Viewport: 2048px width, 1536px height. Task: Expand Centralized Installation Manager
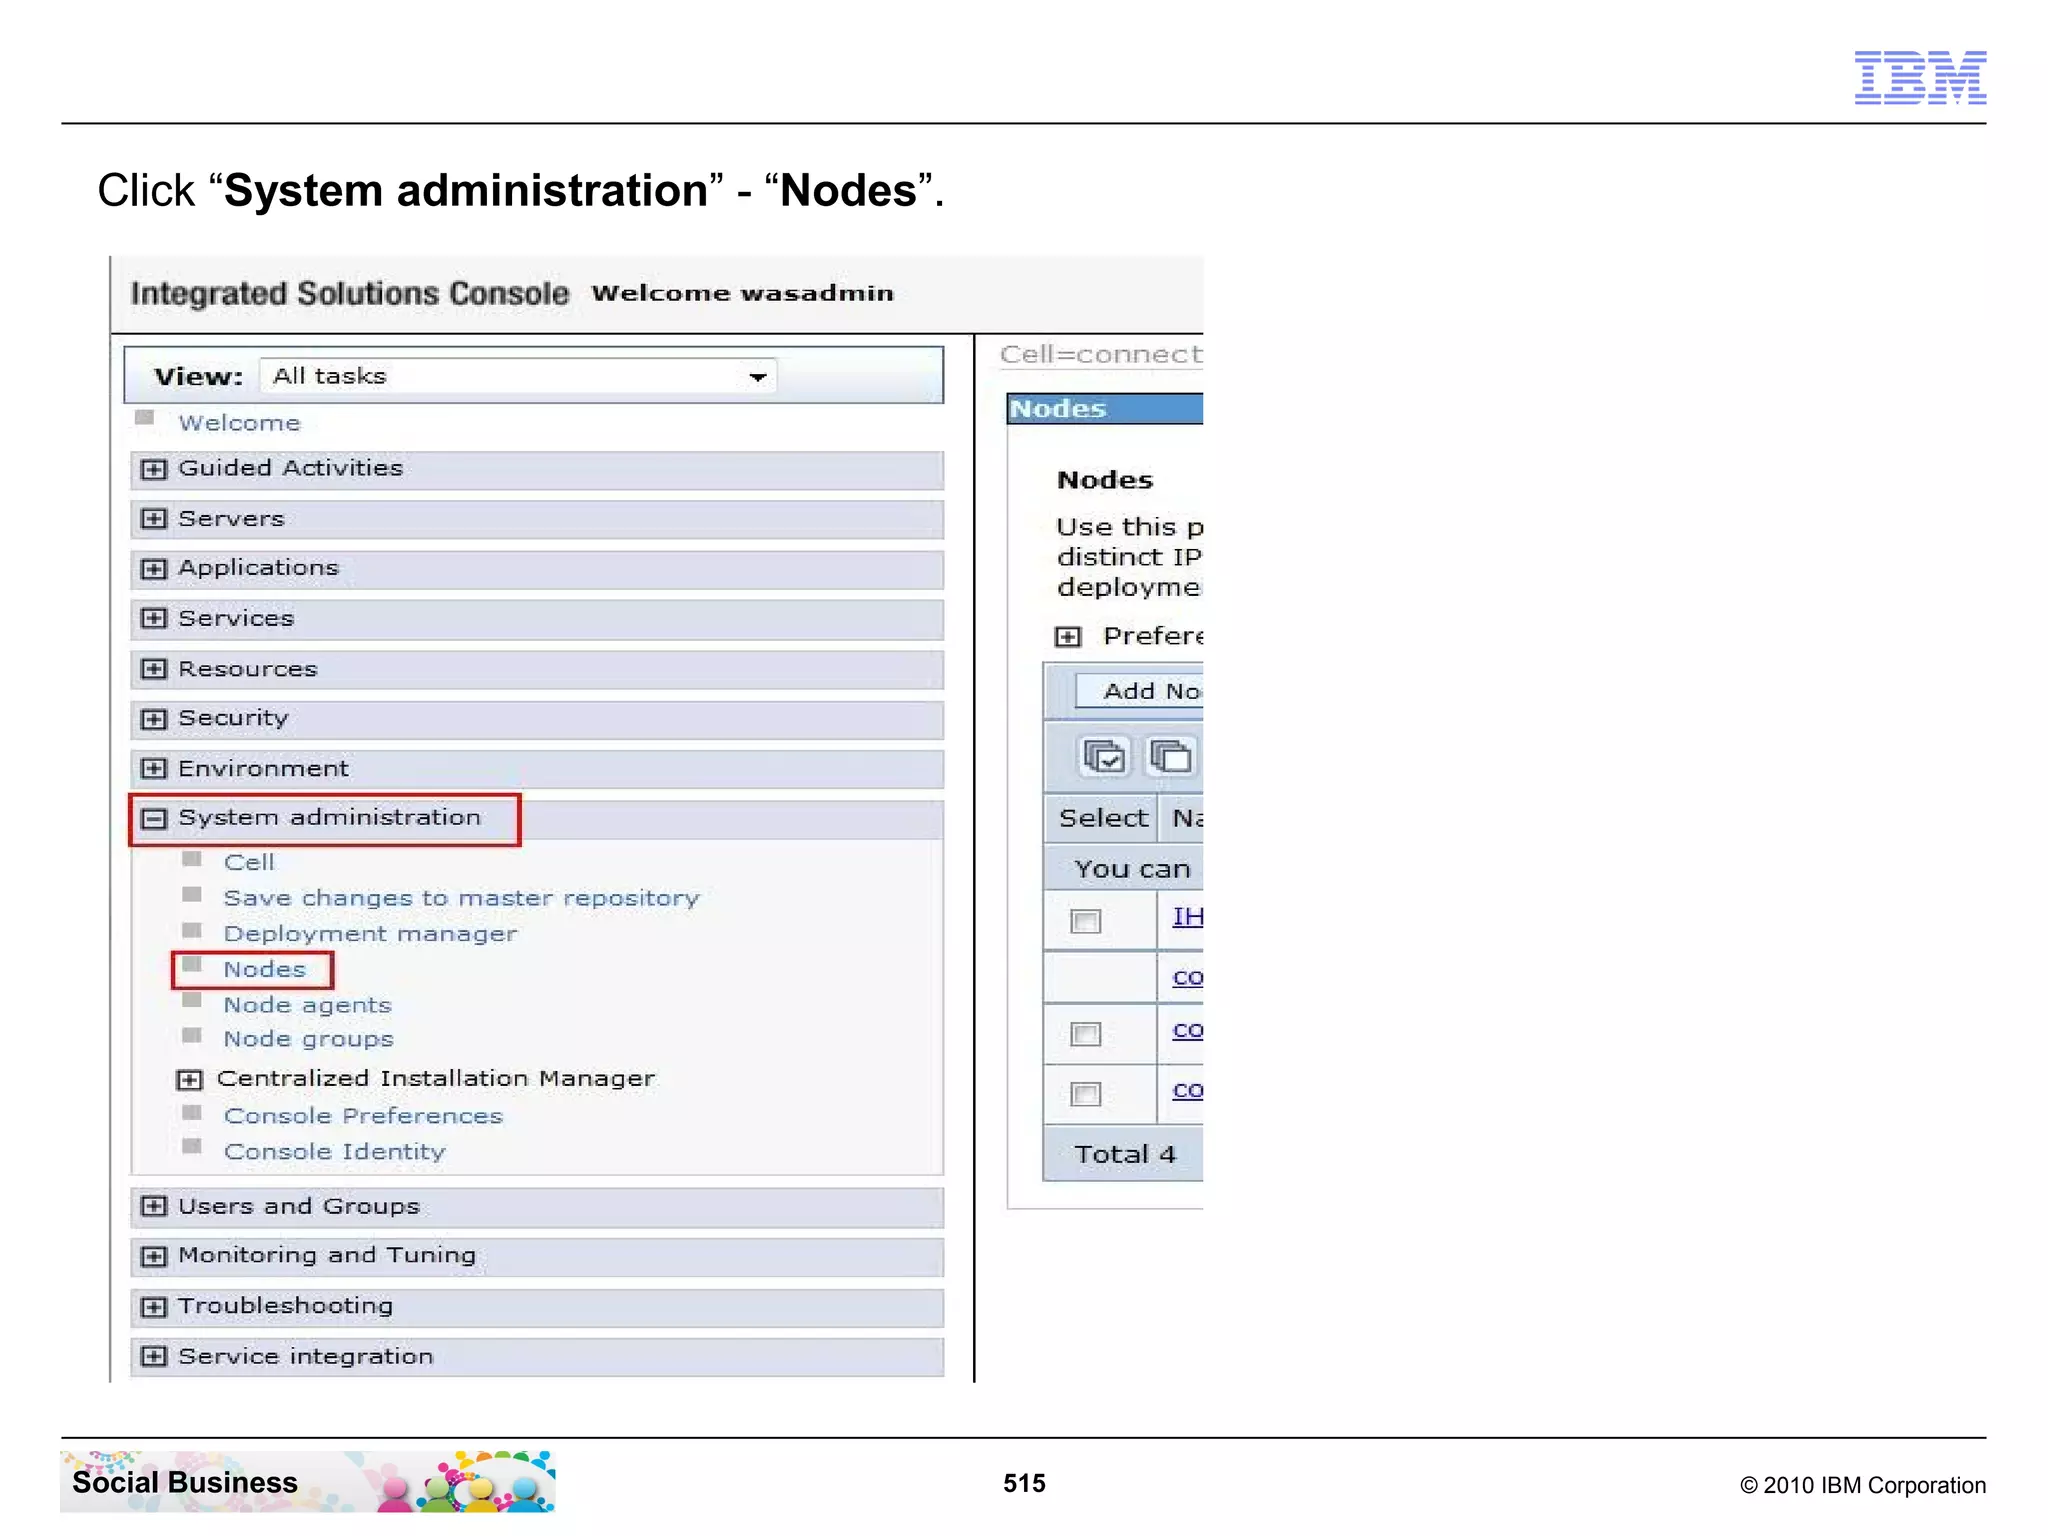click(189, 1080)
